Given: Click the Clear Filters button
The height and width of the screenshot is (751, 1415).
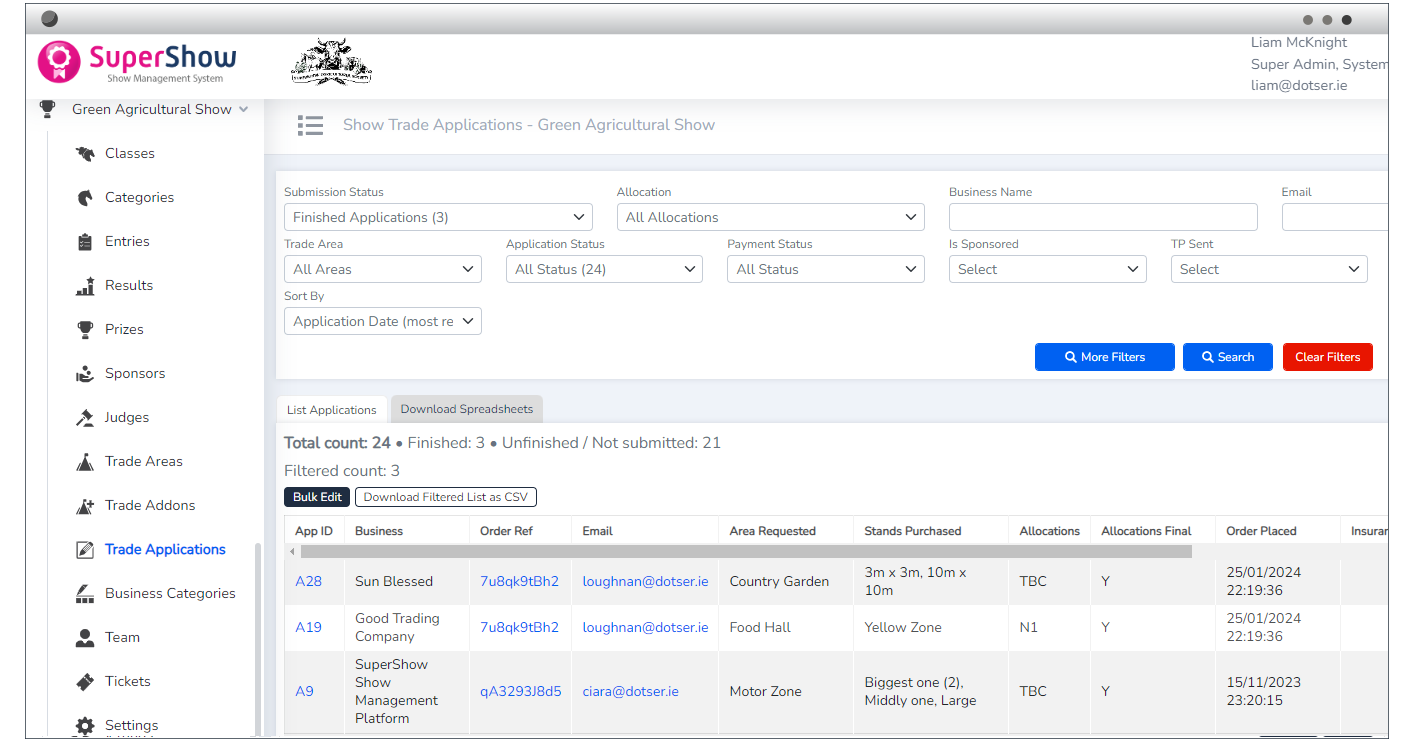Looking at the screenshot, I should (1327, 357).
